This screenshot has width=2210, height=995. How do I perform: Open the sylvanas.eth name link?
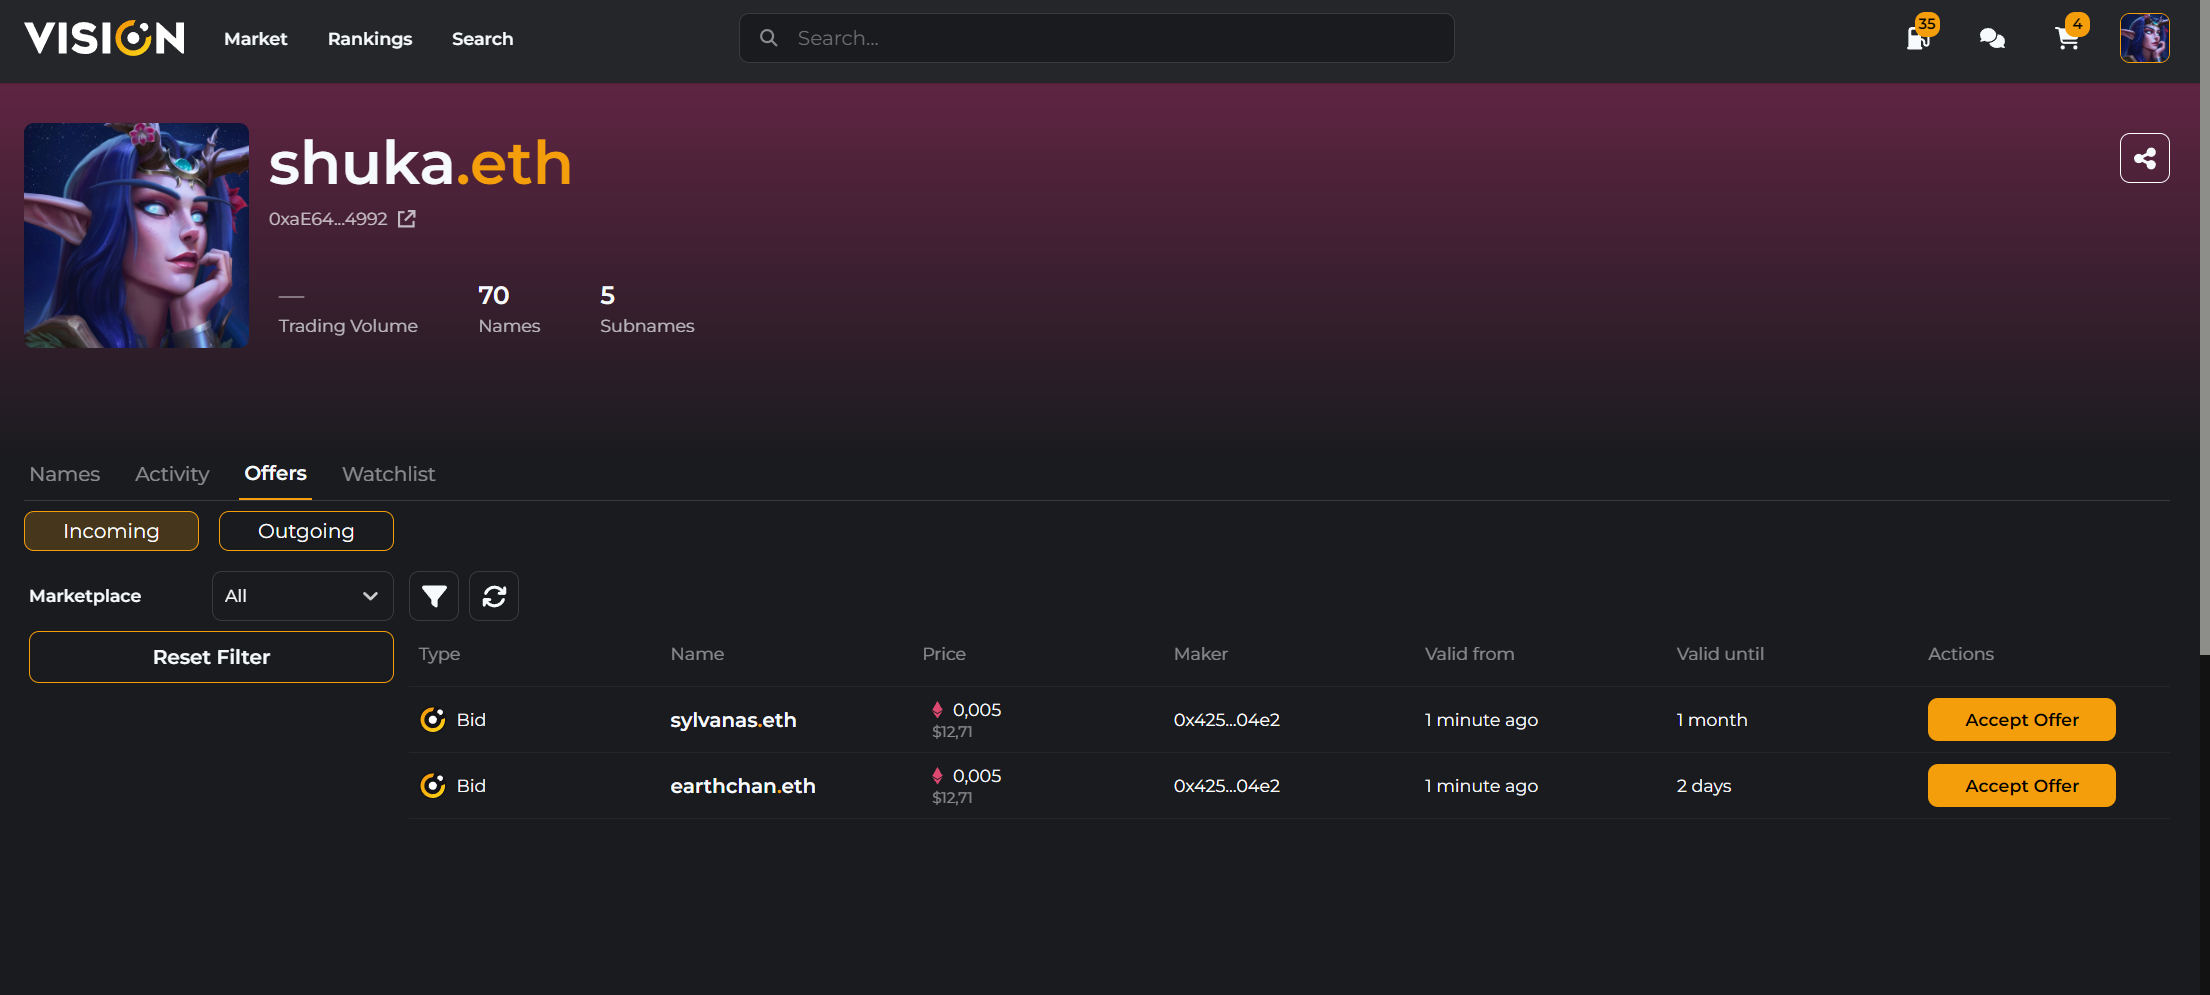tap(733, 720)
